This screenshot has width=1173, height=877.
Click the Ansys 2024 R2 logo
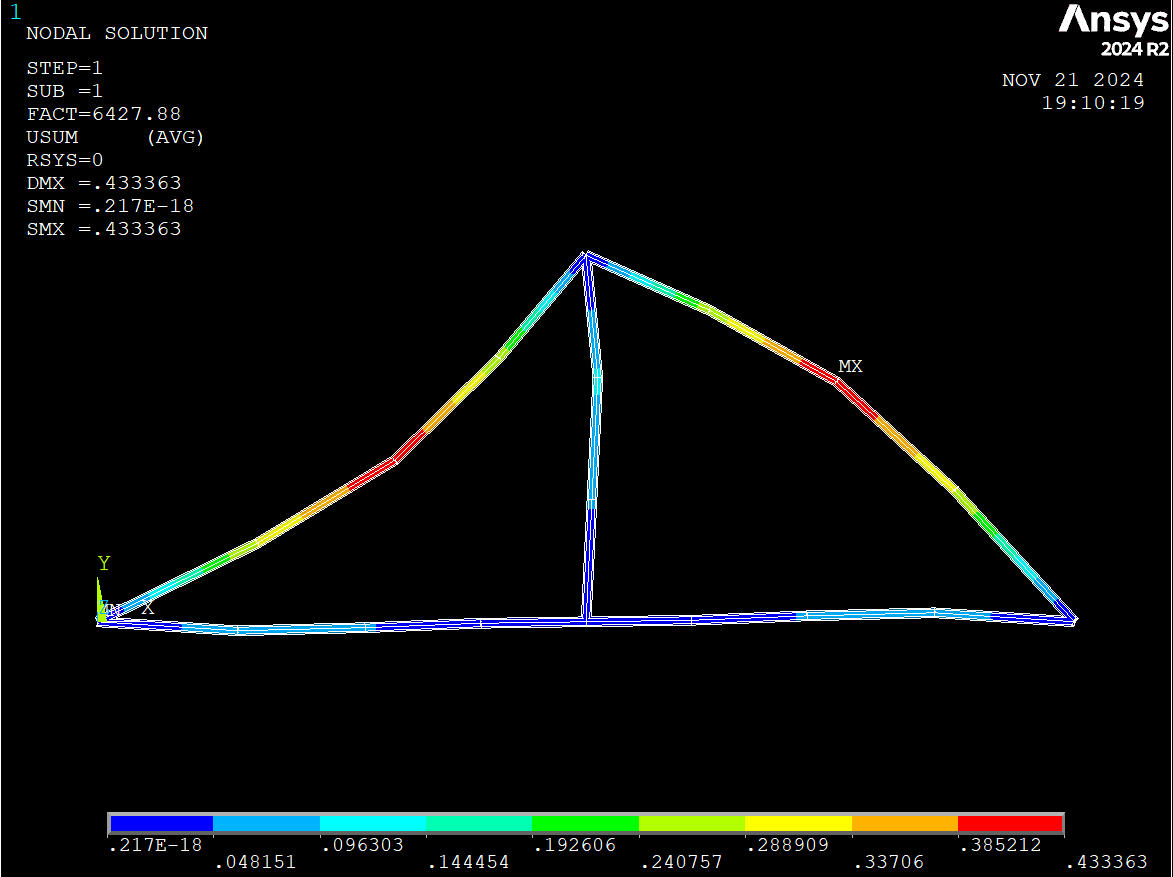tap(1113, 30)
